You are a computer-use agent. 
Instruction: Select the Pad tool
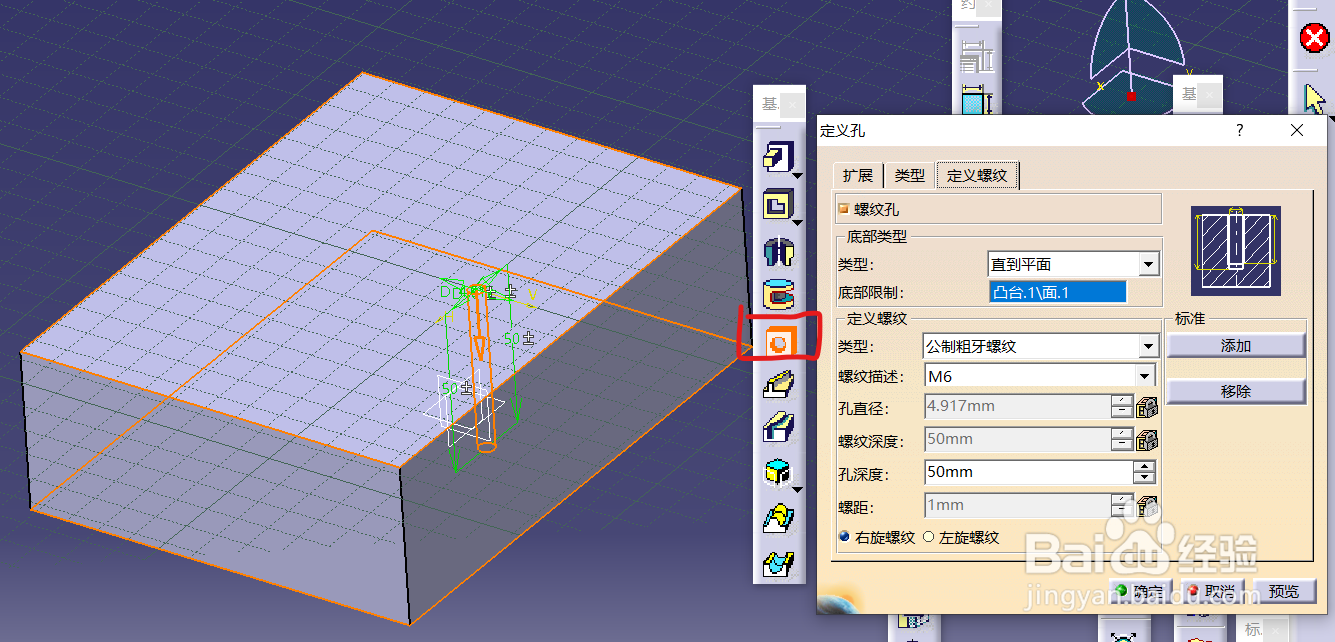(x=779, y=156)
